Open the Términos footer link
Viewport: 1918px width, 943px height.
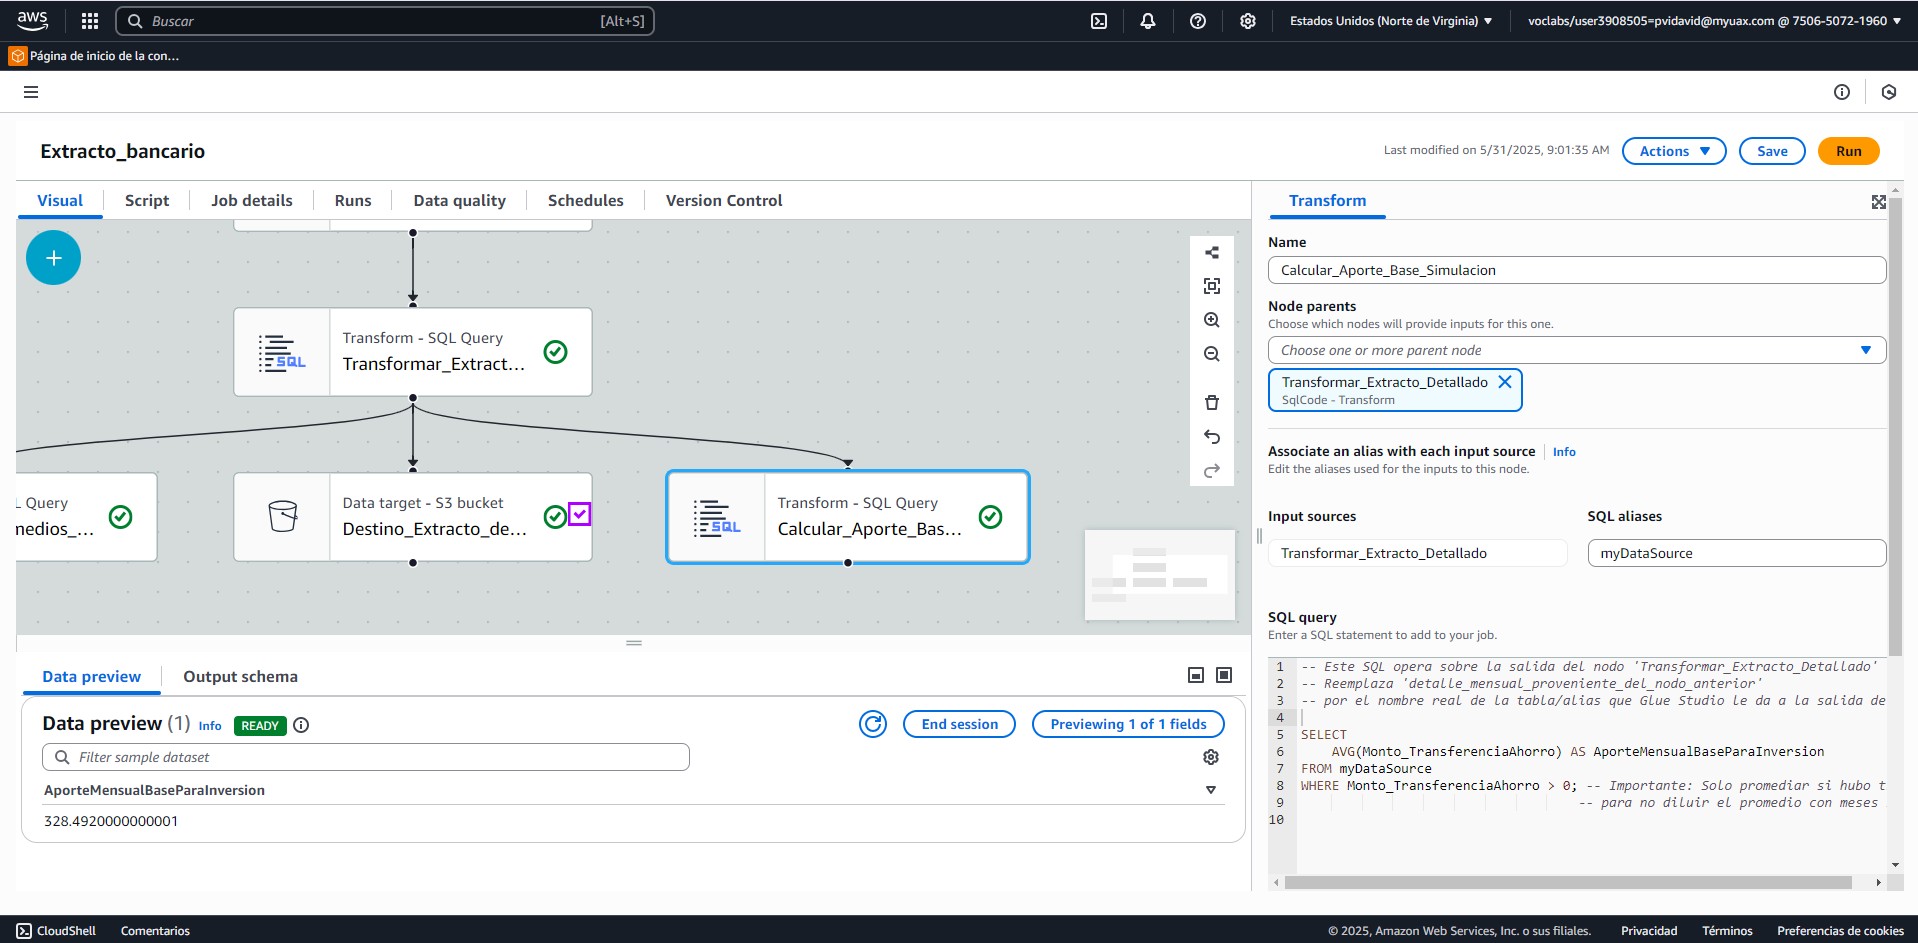[x=1727, y=931]
